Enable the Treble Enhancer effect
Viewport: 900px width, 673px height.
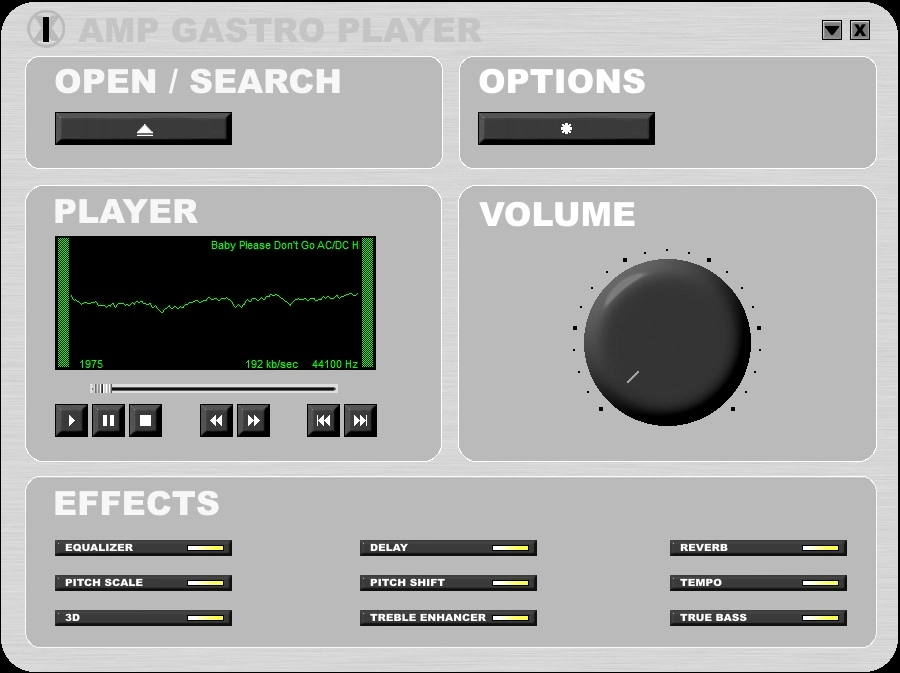click(x=448, y=618)
